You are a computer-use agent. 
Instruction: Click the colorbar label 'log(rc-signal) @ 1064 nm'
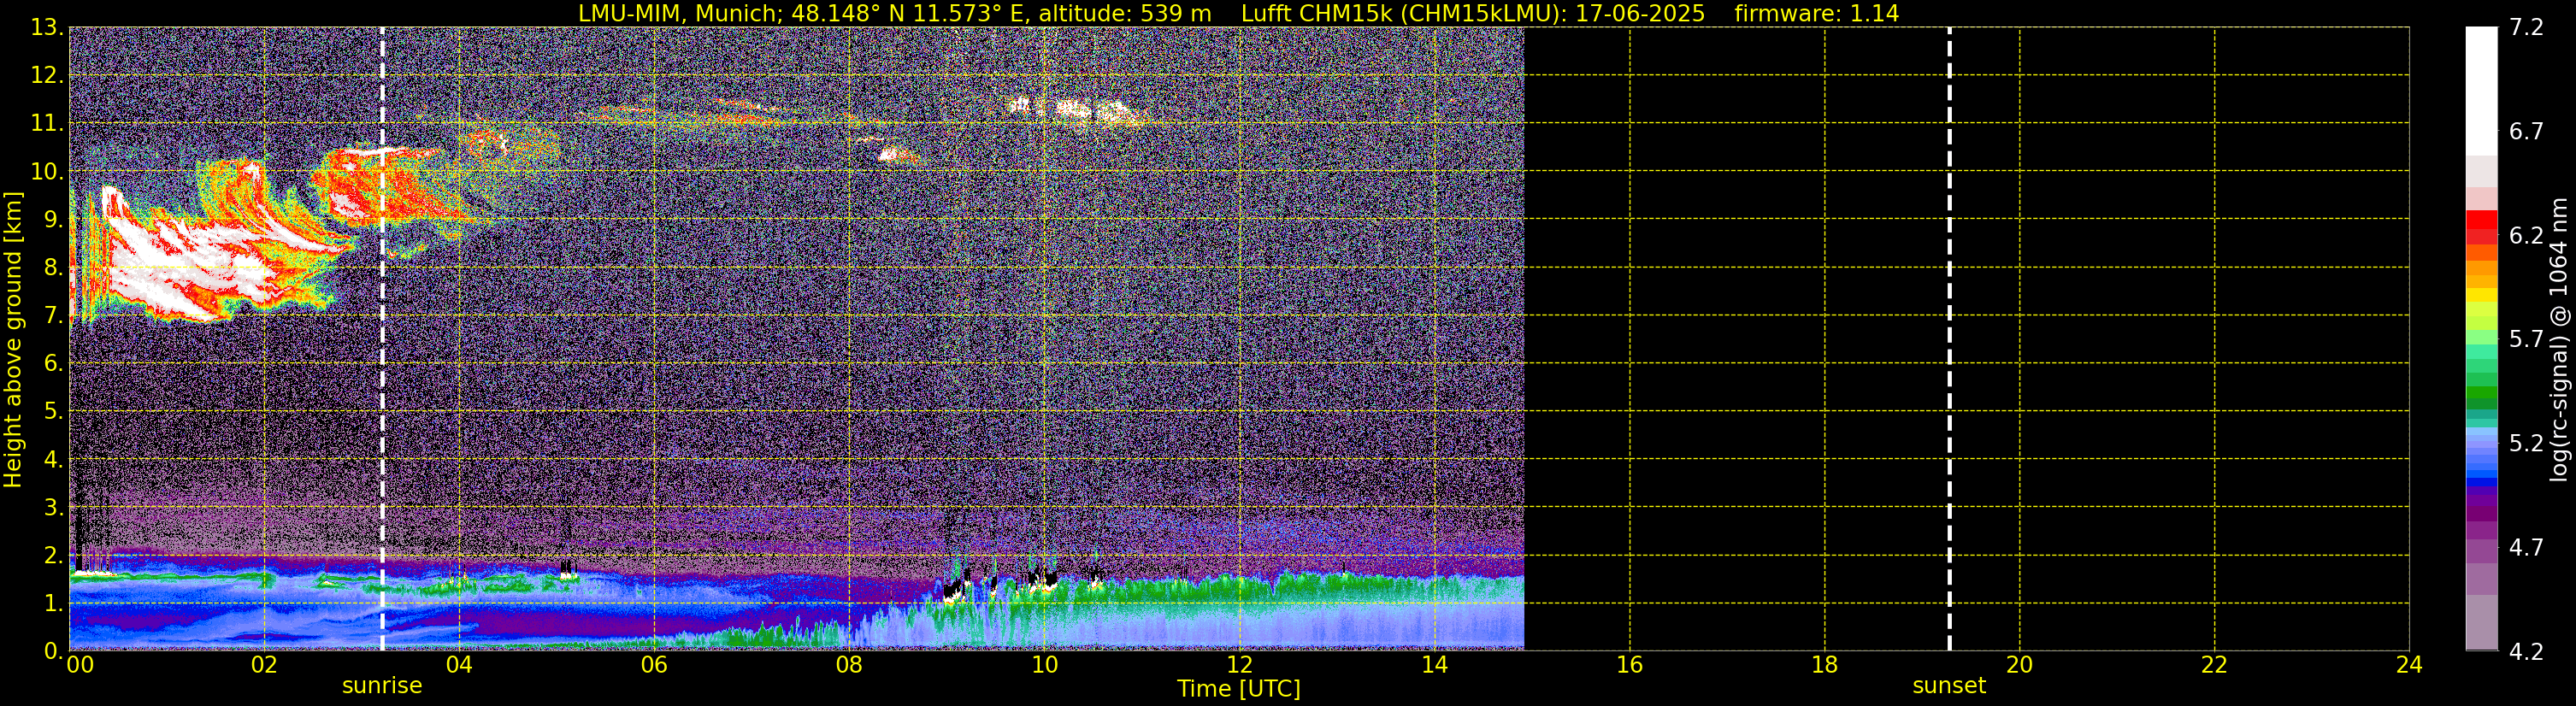2559,339
